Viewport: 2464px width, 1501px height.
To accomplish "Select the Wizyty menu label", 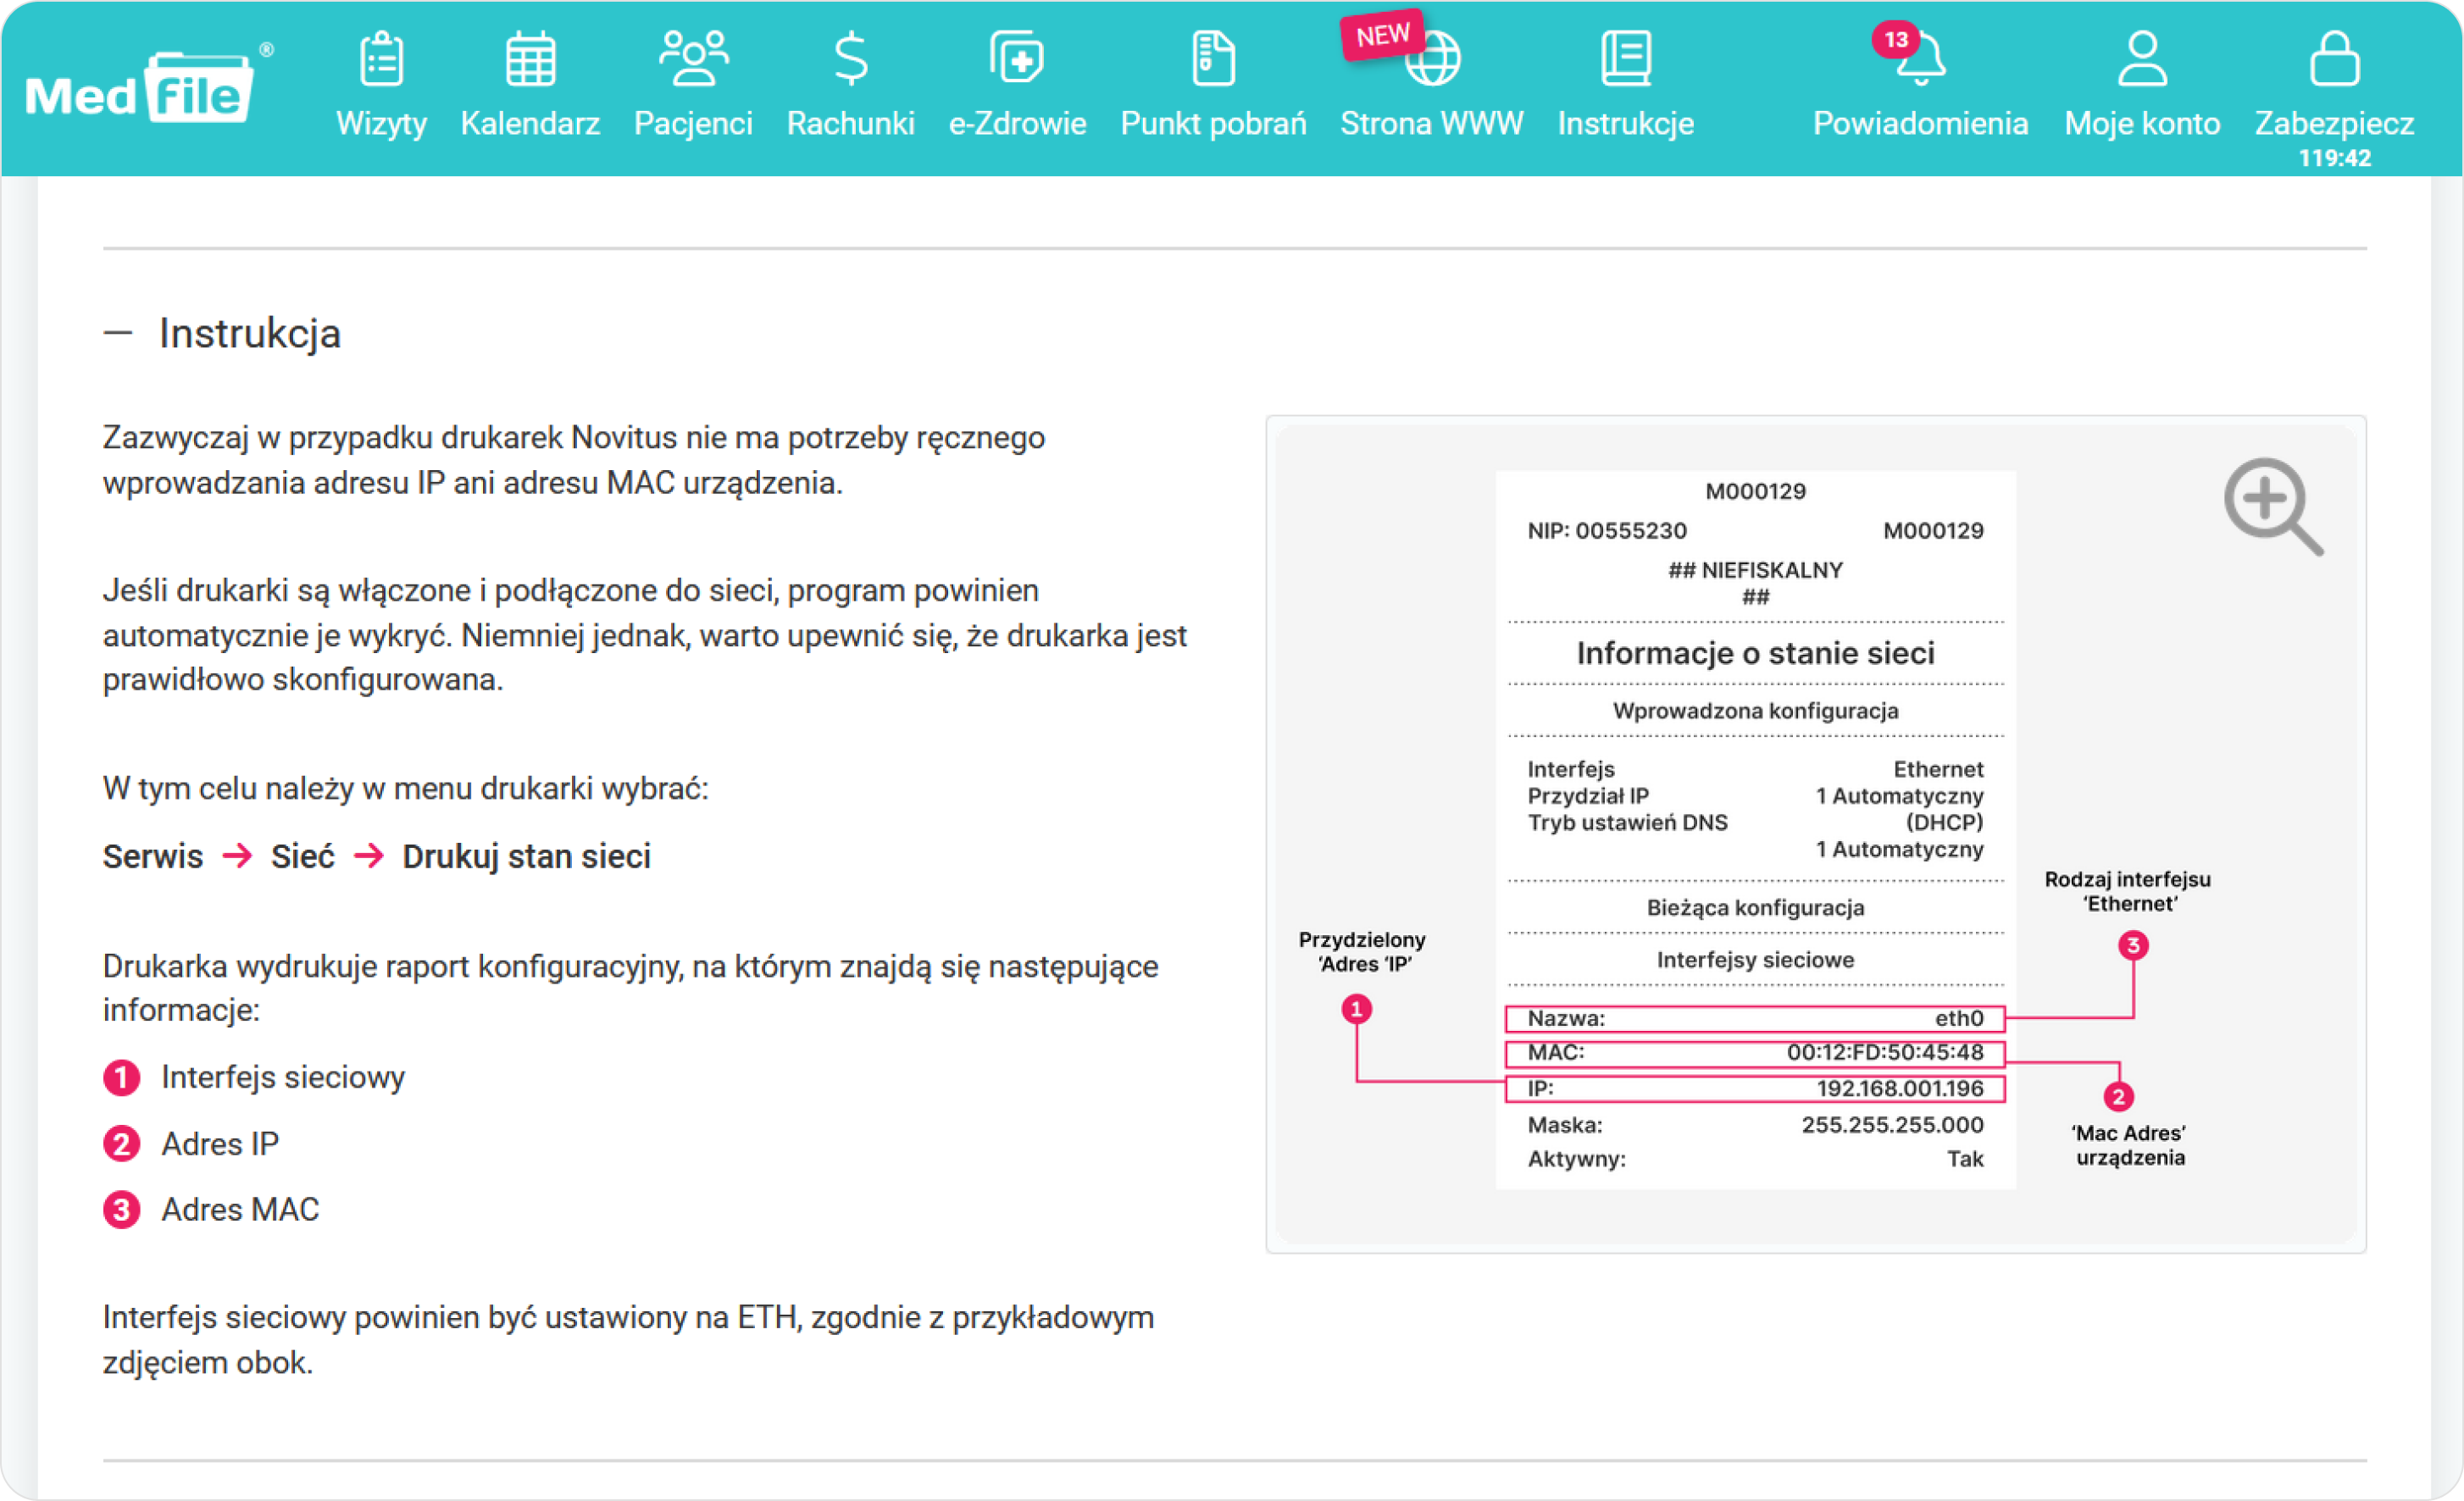I will [381, 123].
